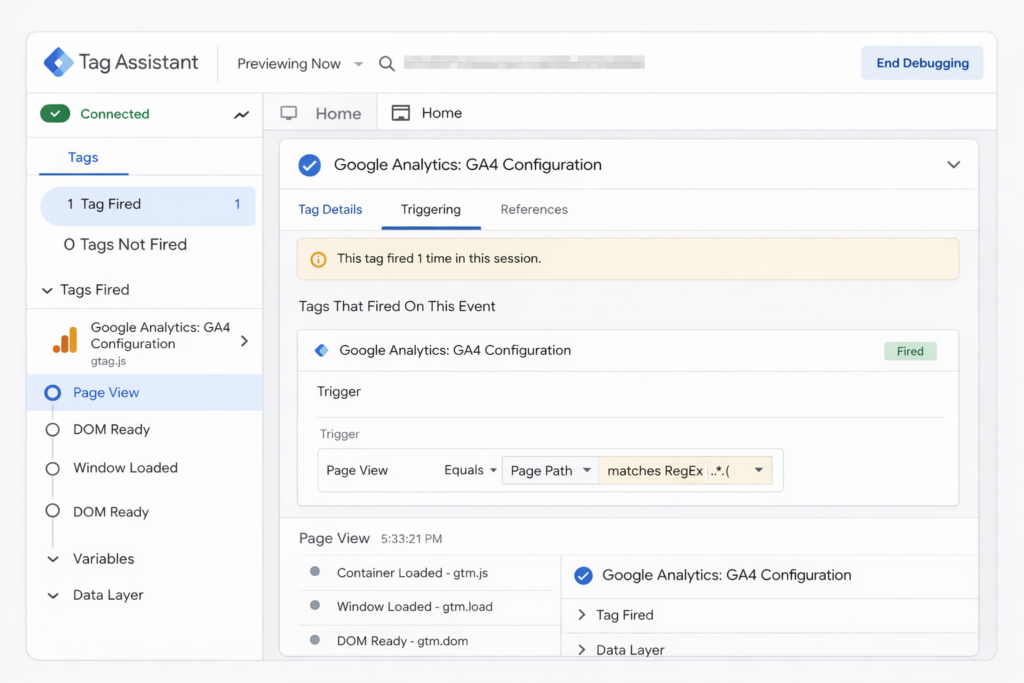The height and width of the screenshot is (683, 1024).
Task: Select the second Home tab
Action: tap(426, 113)
